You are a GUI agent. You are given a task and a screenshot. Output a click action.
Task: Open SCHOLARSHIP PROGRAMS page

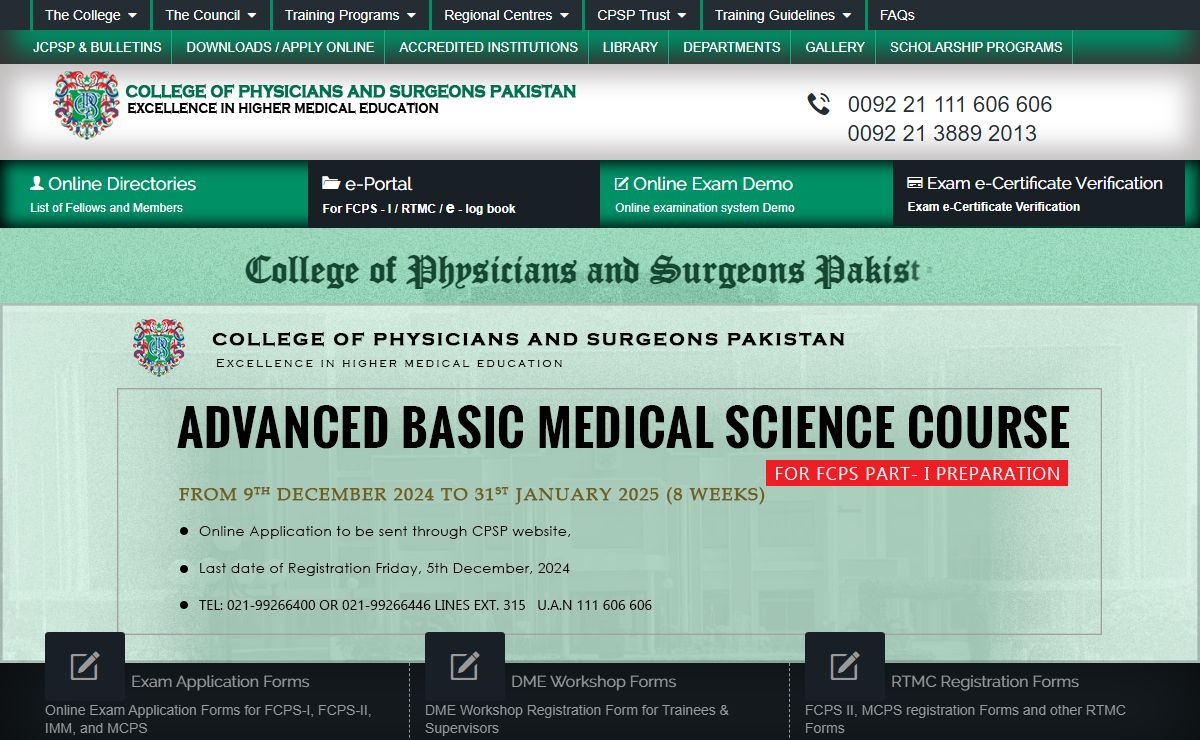coord(976,47)
